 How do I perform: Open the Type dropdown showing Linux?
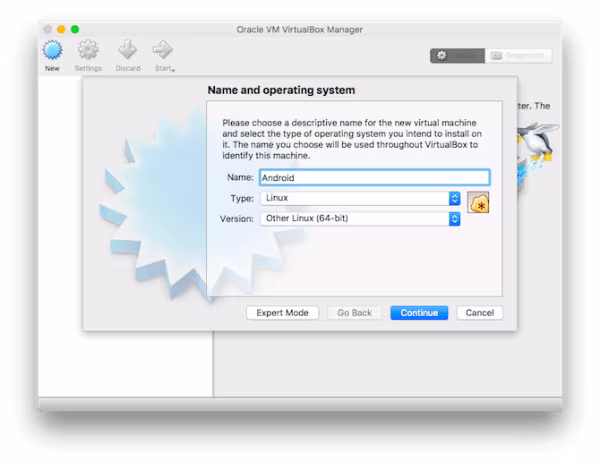pos(360,198)
